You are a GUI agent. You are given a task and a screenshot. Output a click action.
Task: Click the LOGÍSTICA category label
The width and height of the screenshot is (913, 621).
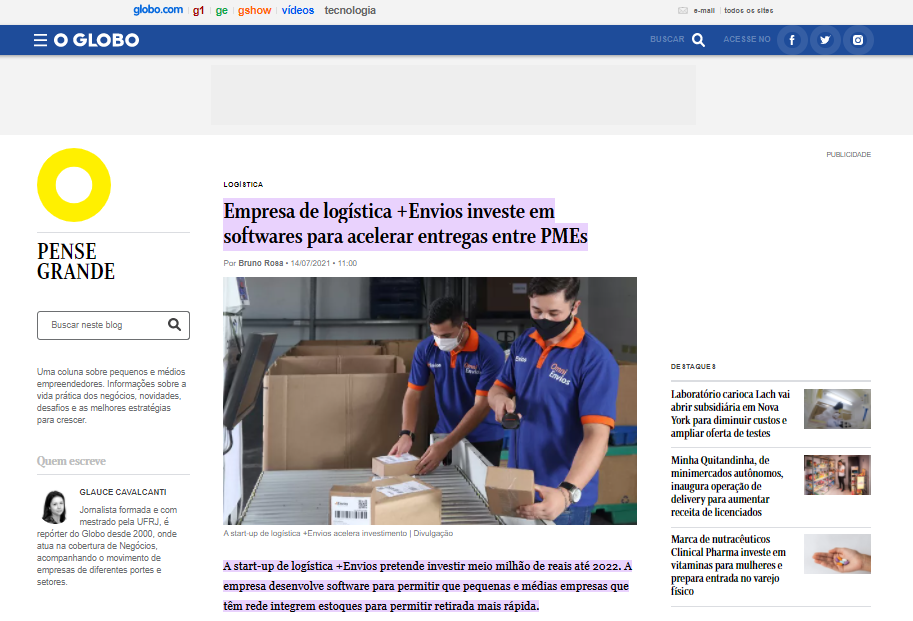coord(243,184)
